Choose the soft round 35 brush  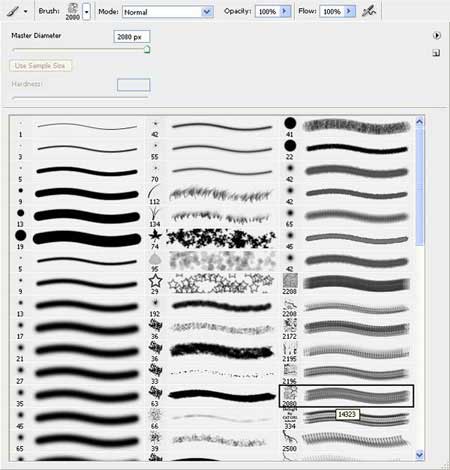(77, 396)
